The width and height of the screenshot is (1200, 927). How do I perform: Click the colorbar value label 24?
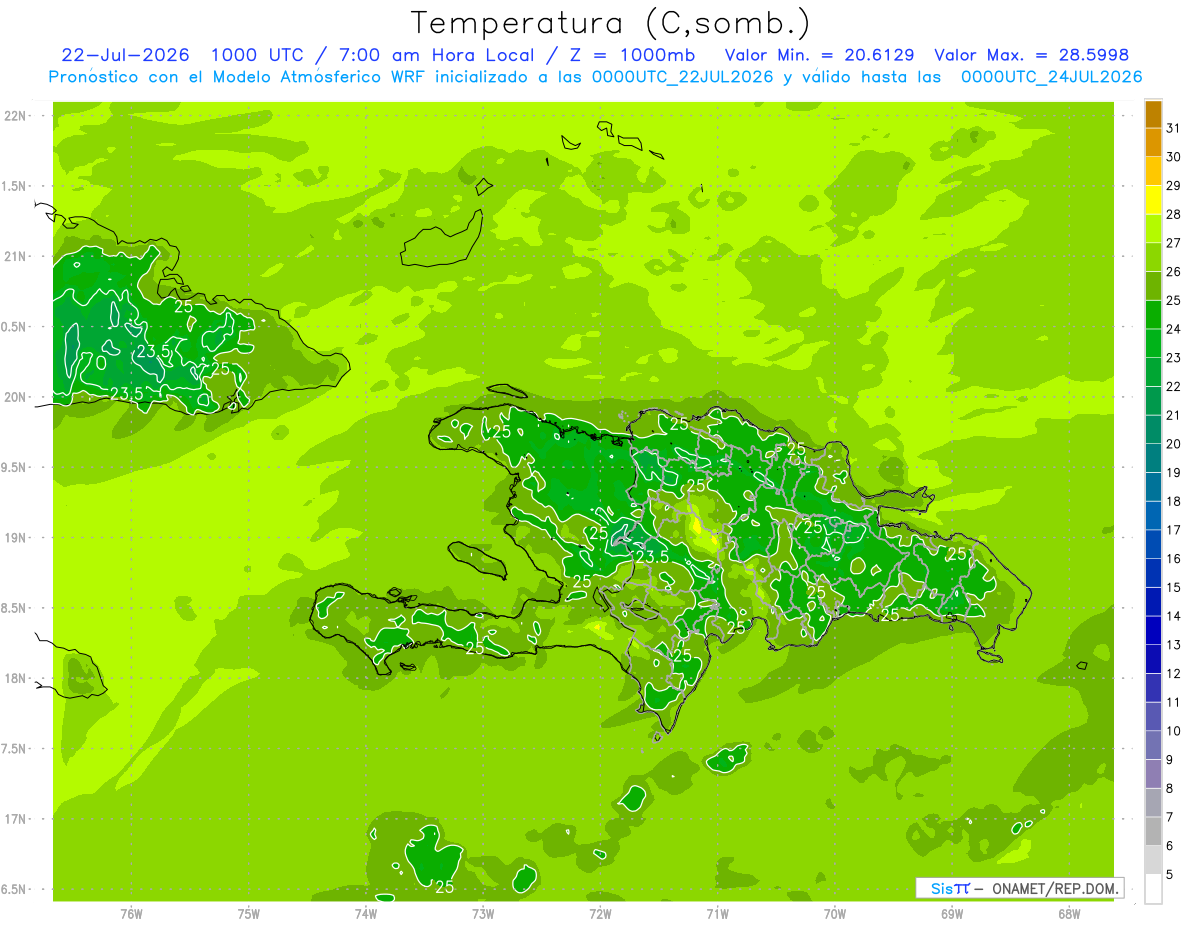(1175, 329)
